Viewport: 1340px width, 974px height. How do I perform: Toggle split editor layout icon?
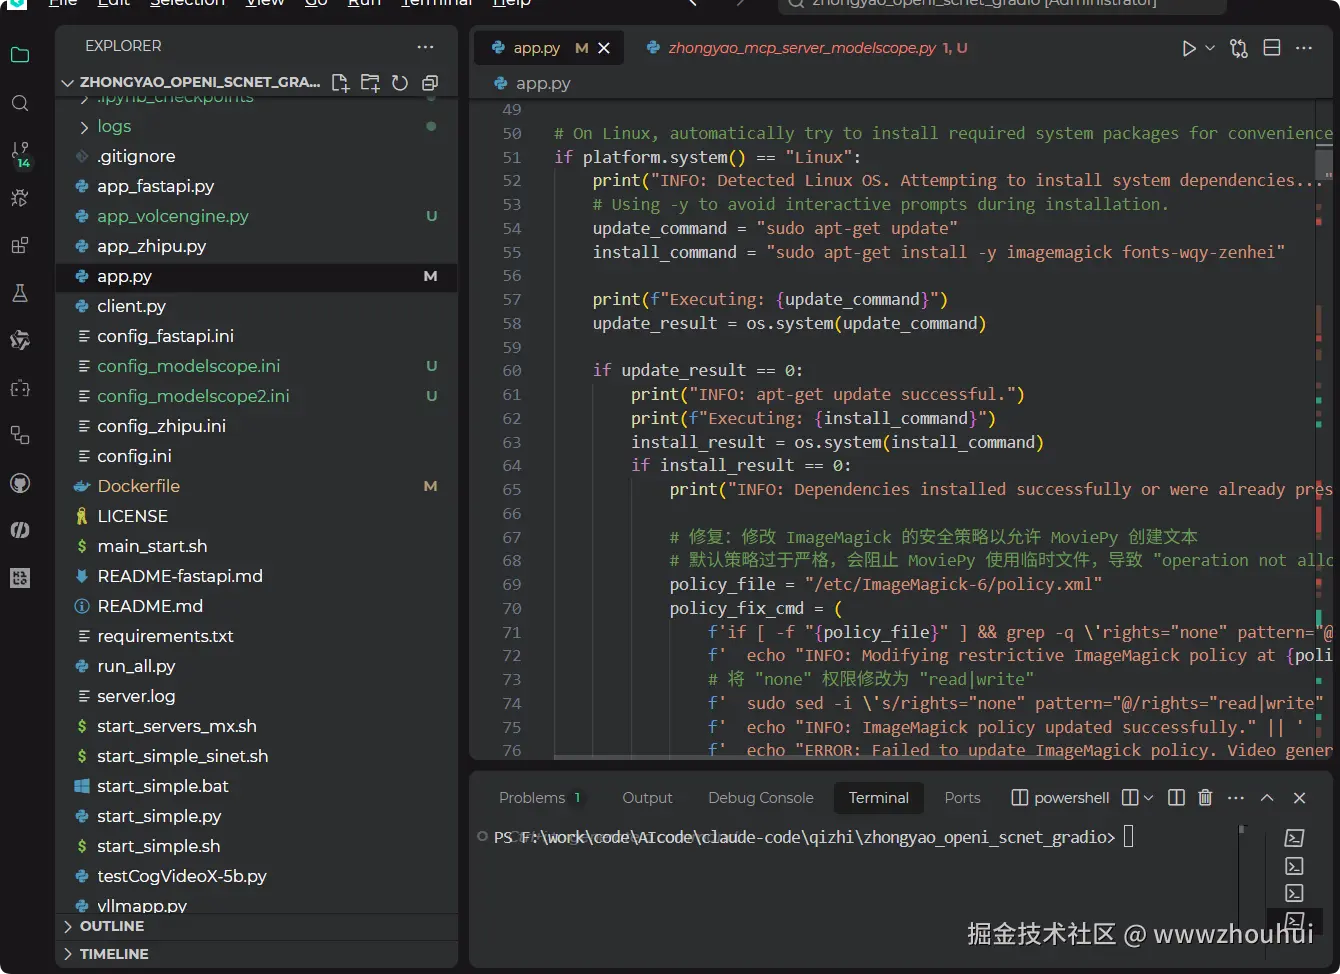tap(1272, 48)
